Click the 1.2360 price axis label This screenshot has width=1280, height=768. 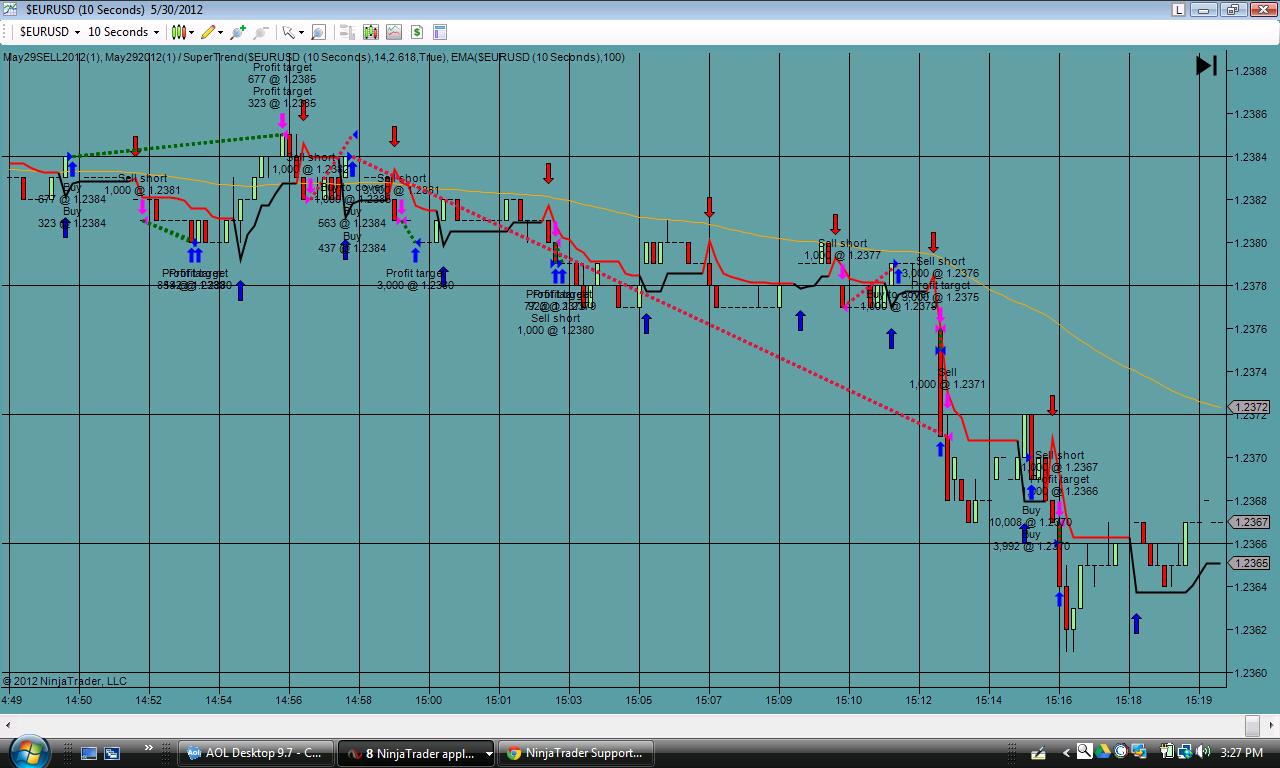[1250, 673]
